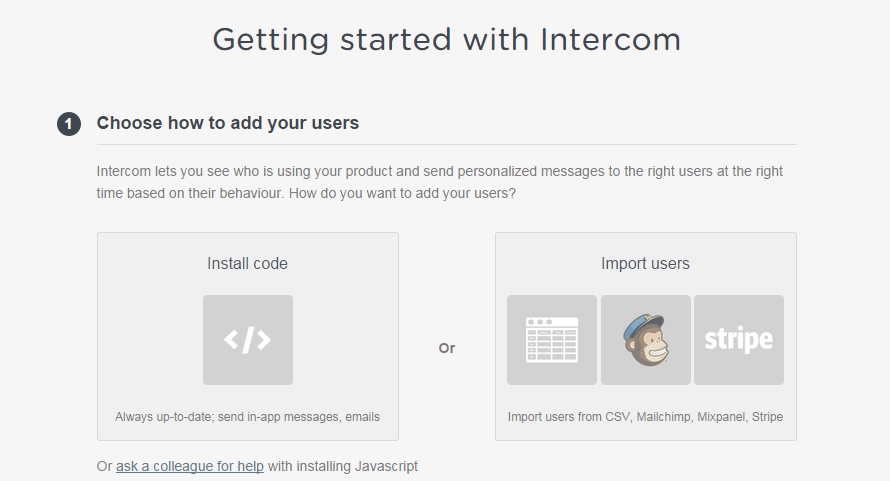The height and width of the screenshot is (481, 890).
Task: Choose the Mailchimp monkey icon
Action: (x=645, y=340)
